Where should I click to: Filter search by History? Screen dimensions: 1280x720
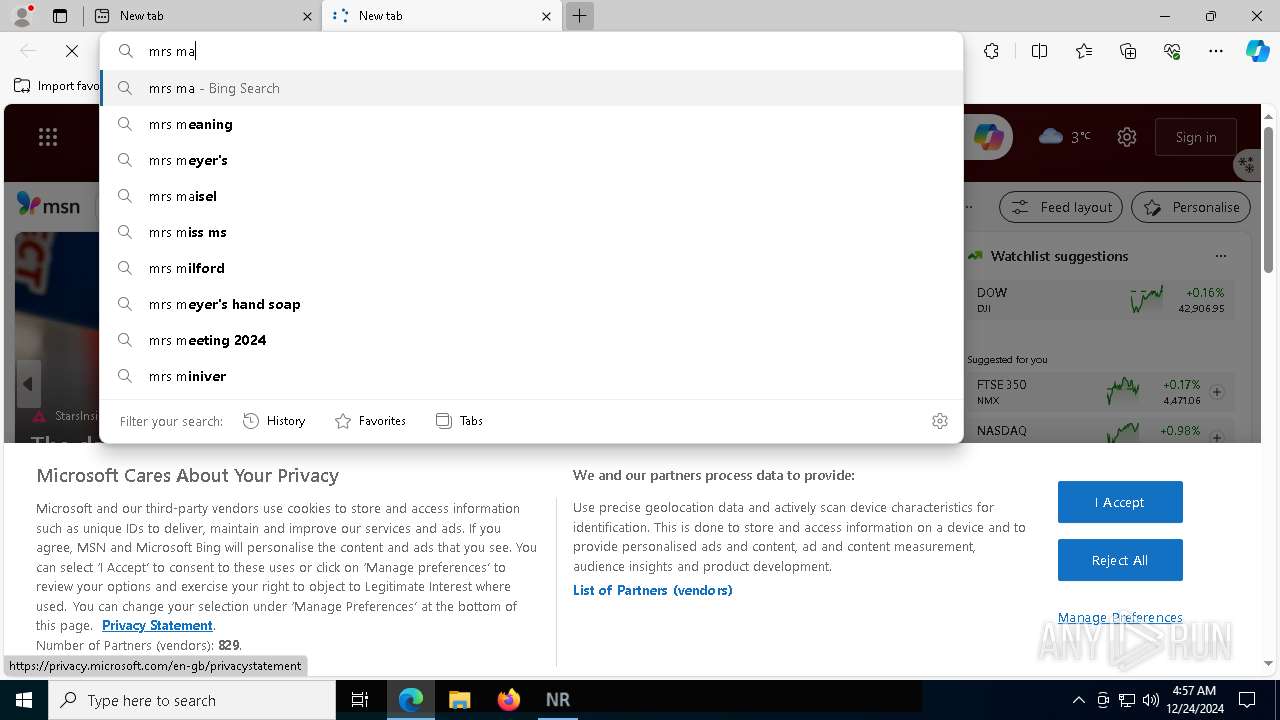pyautogui.click(x=274, y=421)
